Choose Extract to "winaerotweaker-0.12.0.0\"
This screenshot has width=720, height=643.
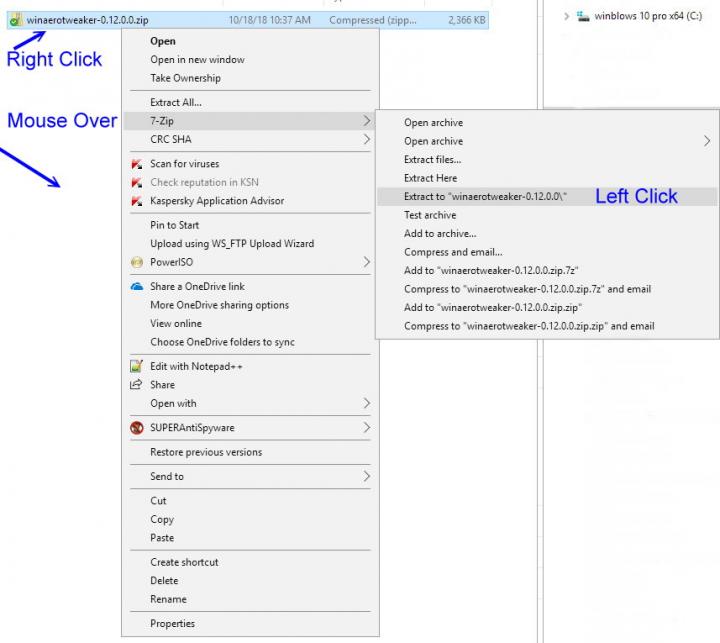485,197
